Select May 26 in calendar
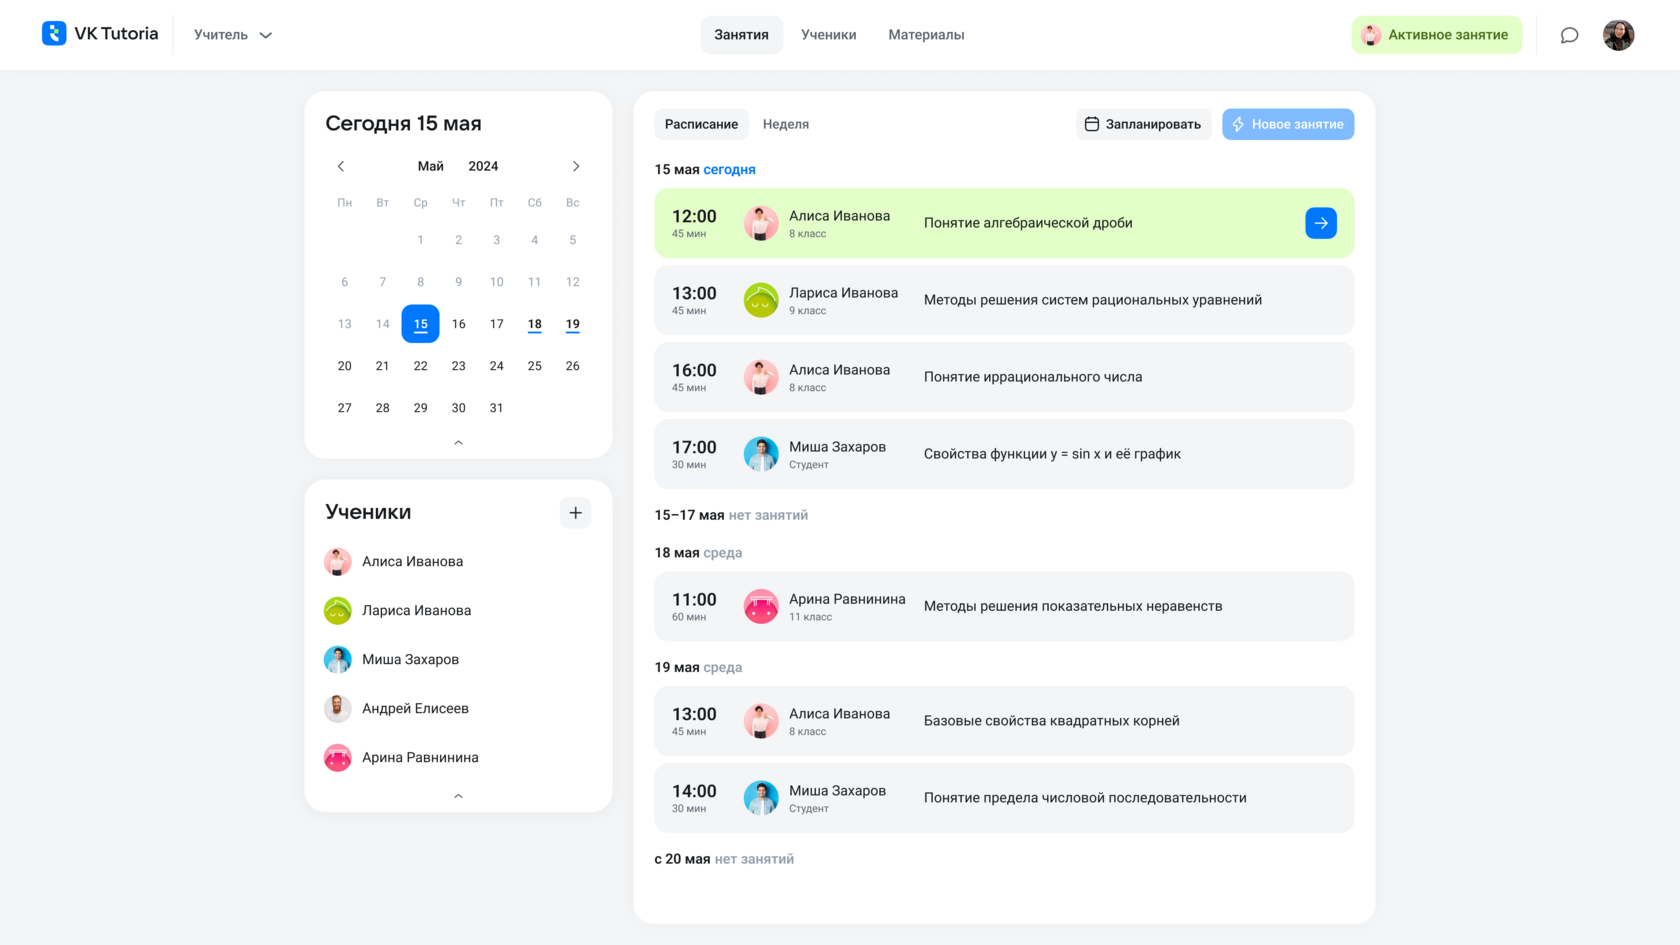The height and width of the screenshot is (945, 1680). [x=572, y=366]
